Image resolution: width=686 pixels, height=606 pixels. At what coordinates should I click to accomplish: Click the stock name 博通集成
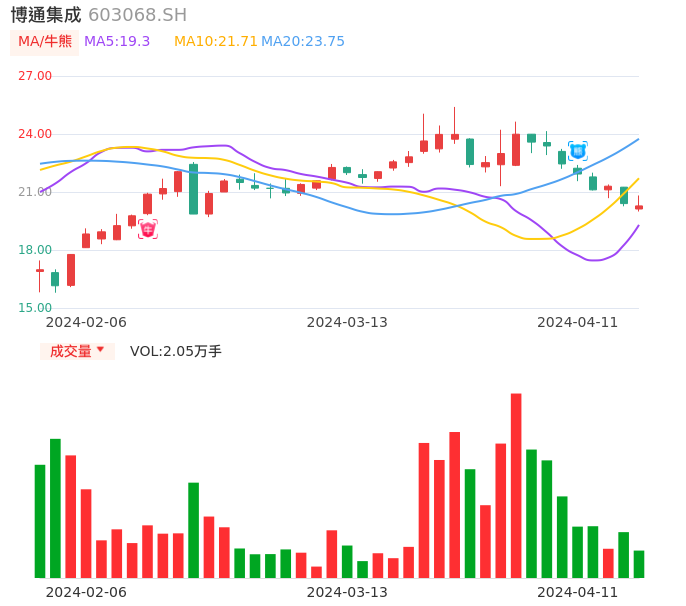click(46, 15)
